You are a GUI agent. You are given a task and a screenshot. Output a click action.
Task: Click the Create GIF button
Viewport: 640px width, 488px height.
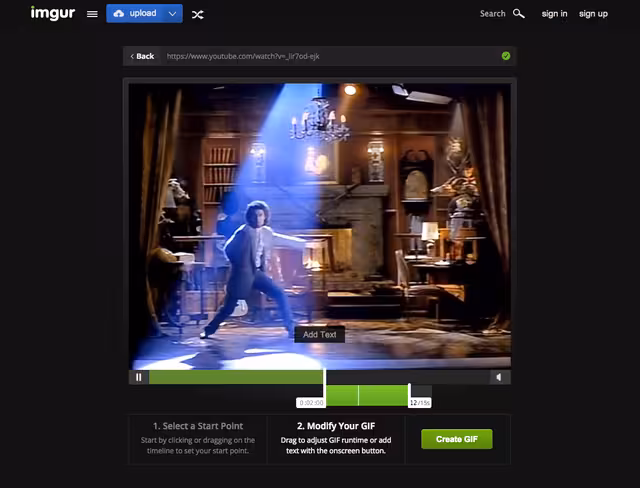click(x=457, y=439)
